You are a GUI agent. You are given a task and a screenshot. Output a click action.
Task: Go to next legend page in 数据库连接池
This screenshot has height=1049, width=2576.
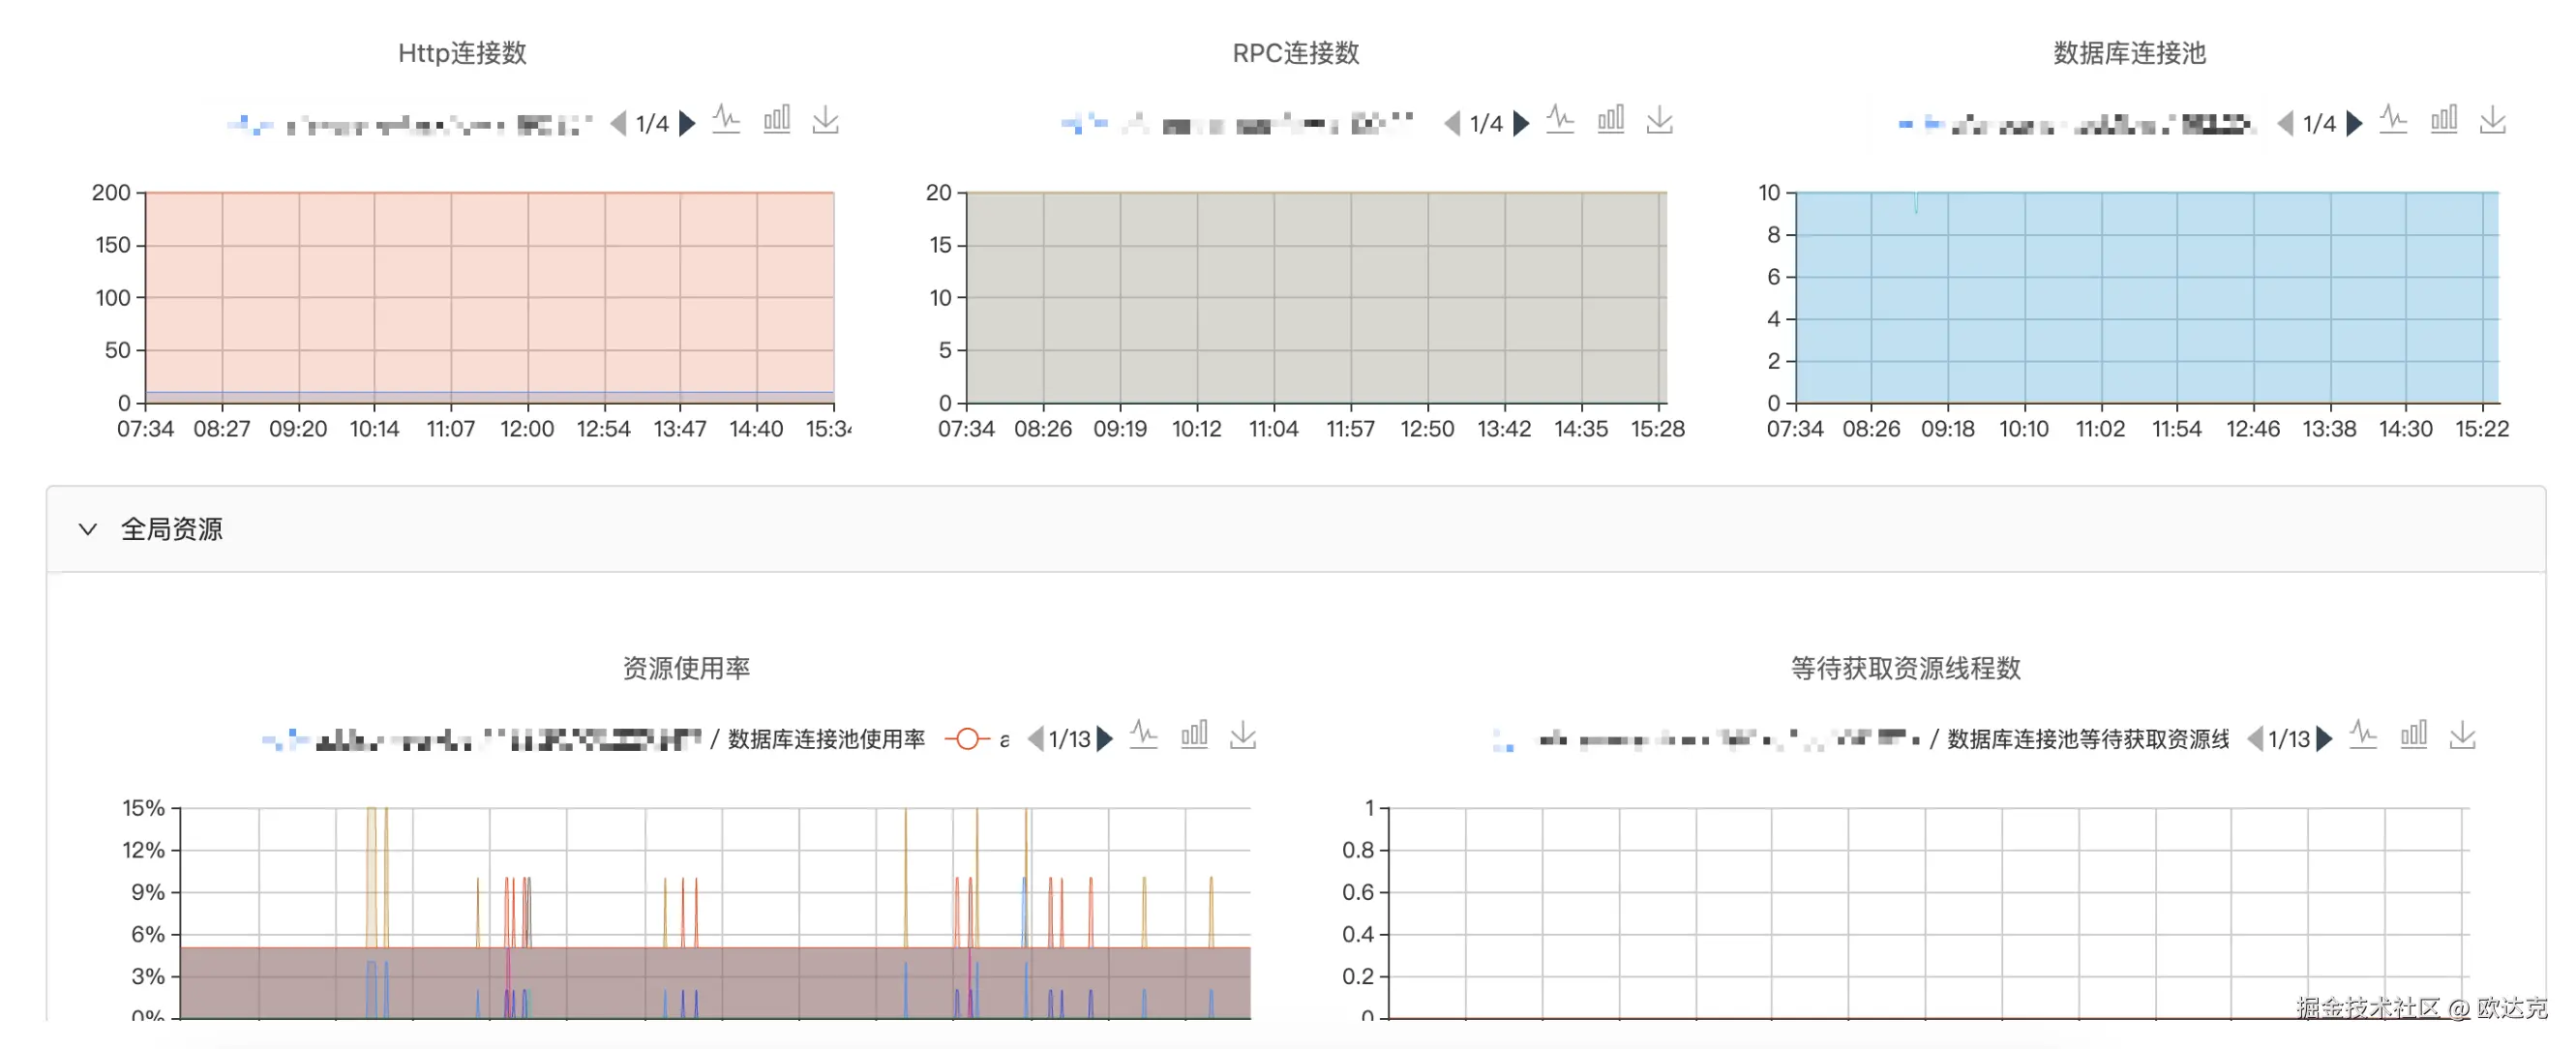point(2354,124)
